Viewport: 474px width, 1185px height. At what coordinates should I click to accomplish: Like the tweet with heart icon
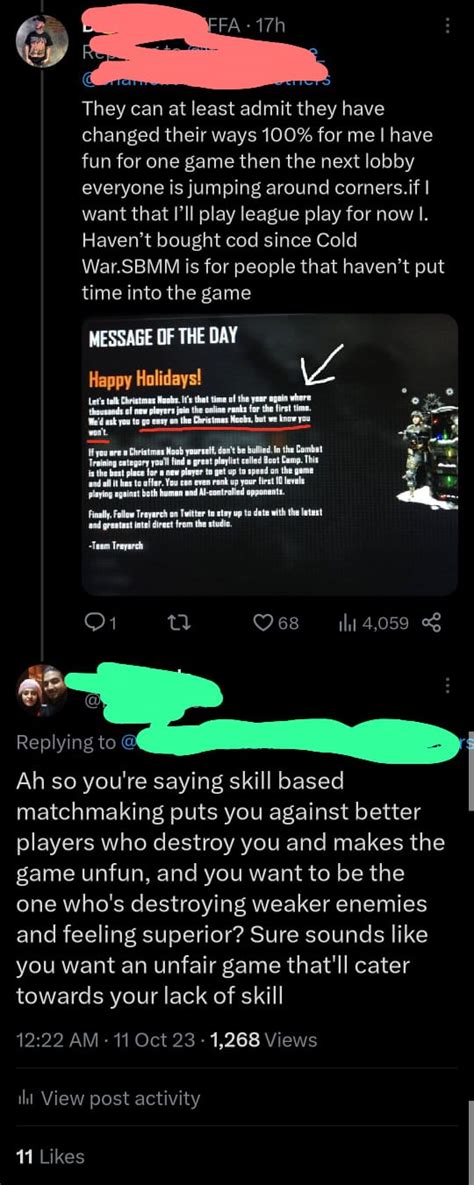point(263,623)
